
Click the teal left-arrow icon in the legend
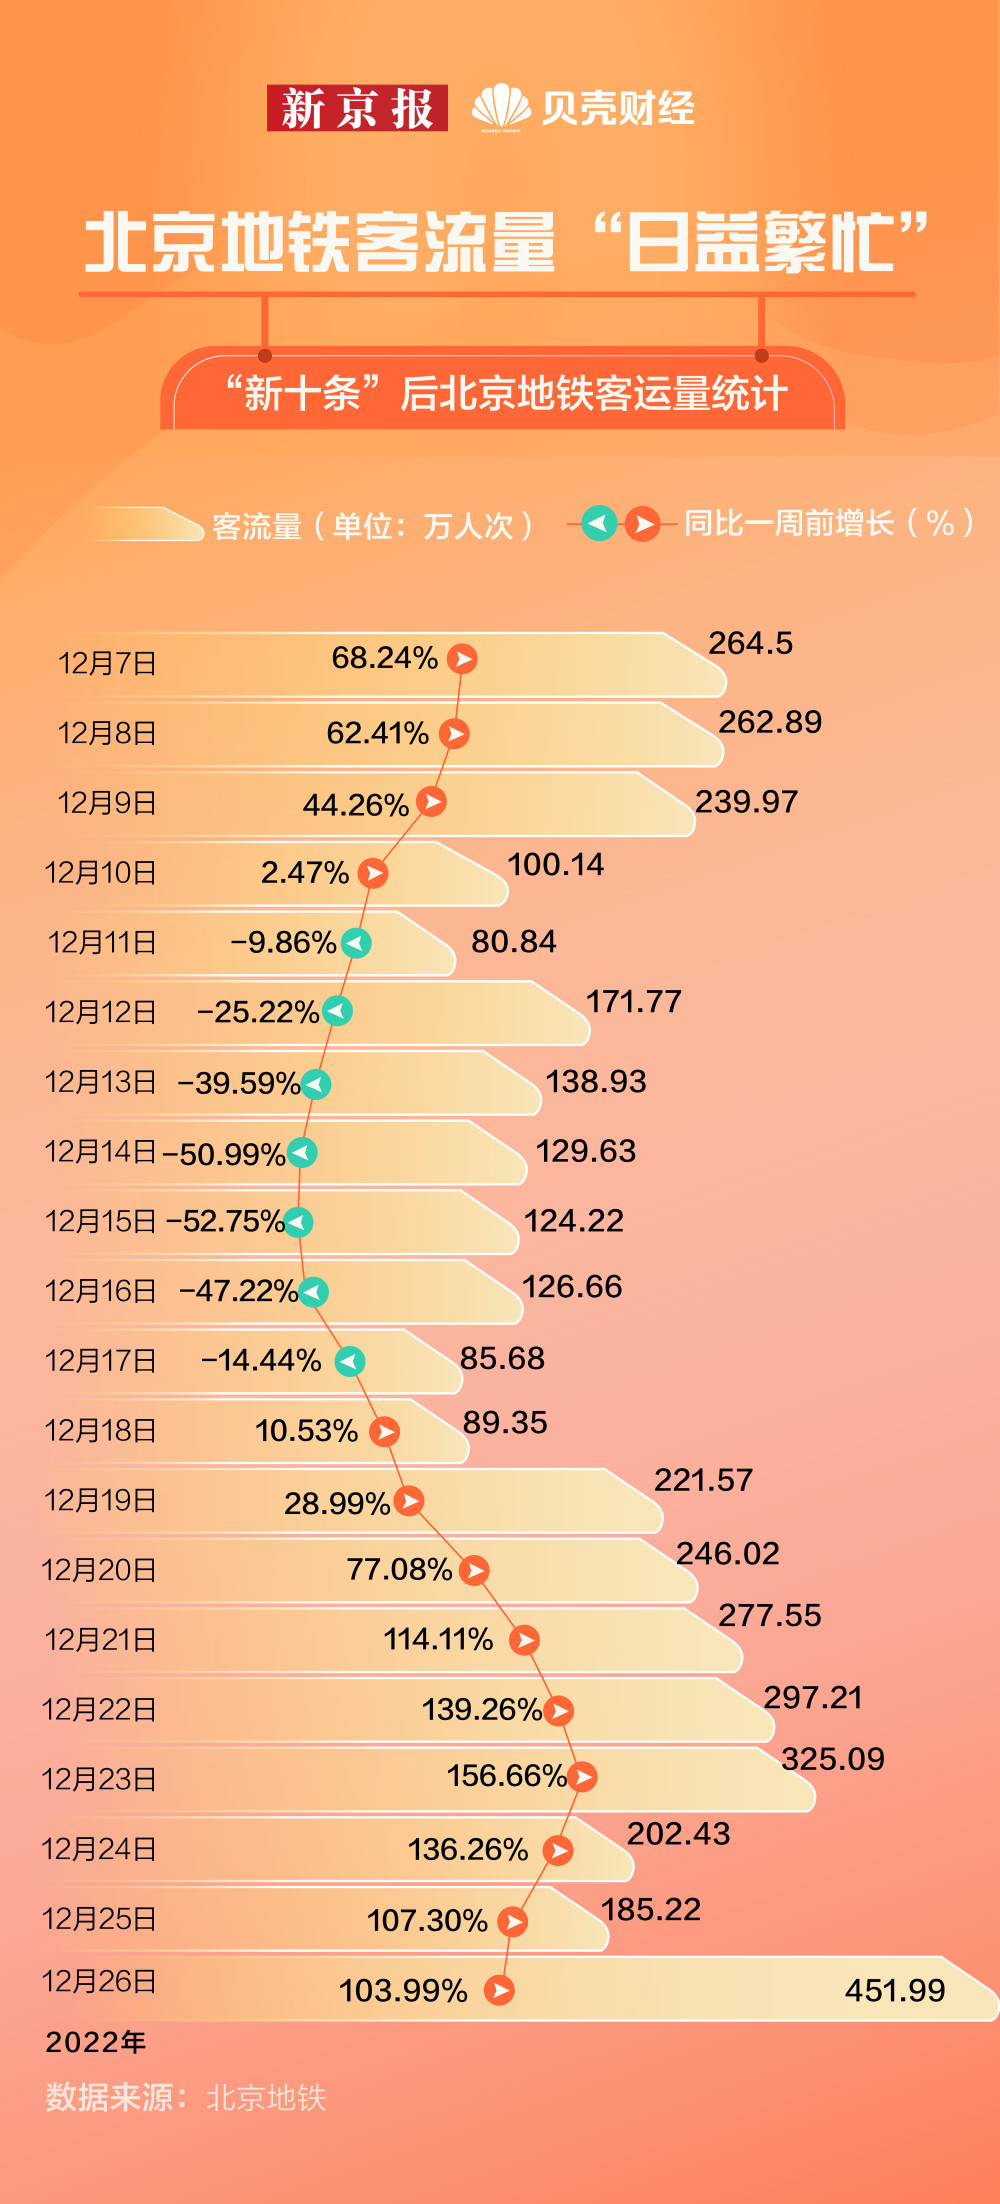599,522
